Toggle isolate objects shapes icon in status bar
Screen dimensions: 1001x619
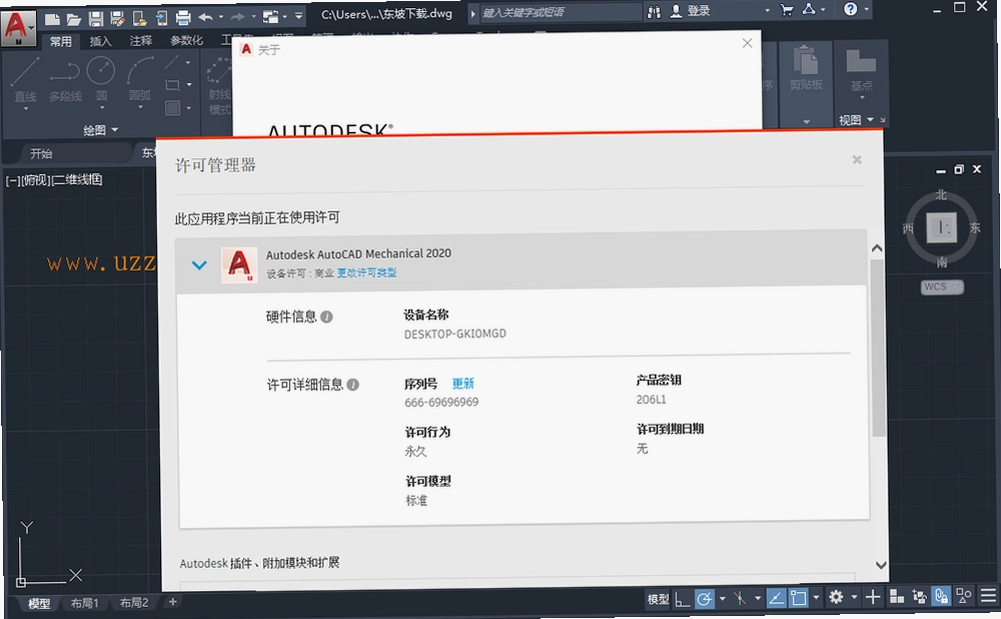[964, 596]
